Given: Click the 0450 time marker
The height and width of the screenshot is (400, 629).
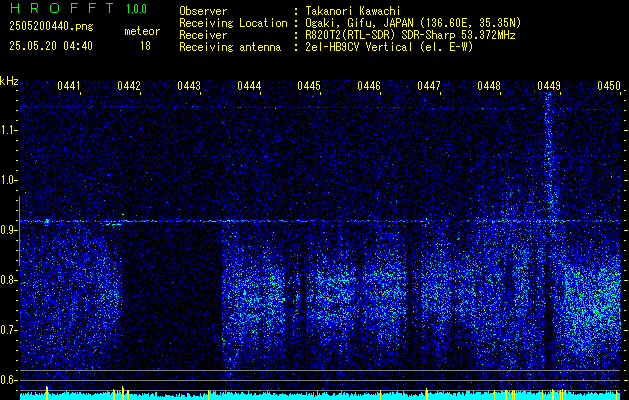Looking at the screenshot, I should pos(609,85).
